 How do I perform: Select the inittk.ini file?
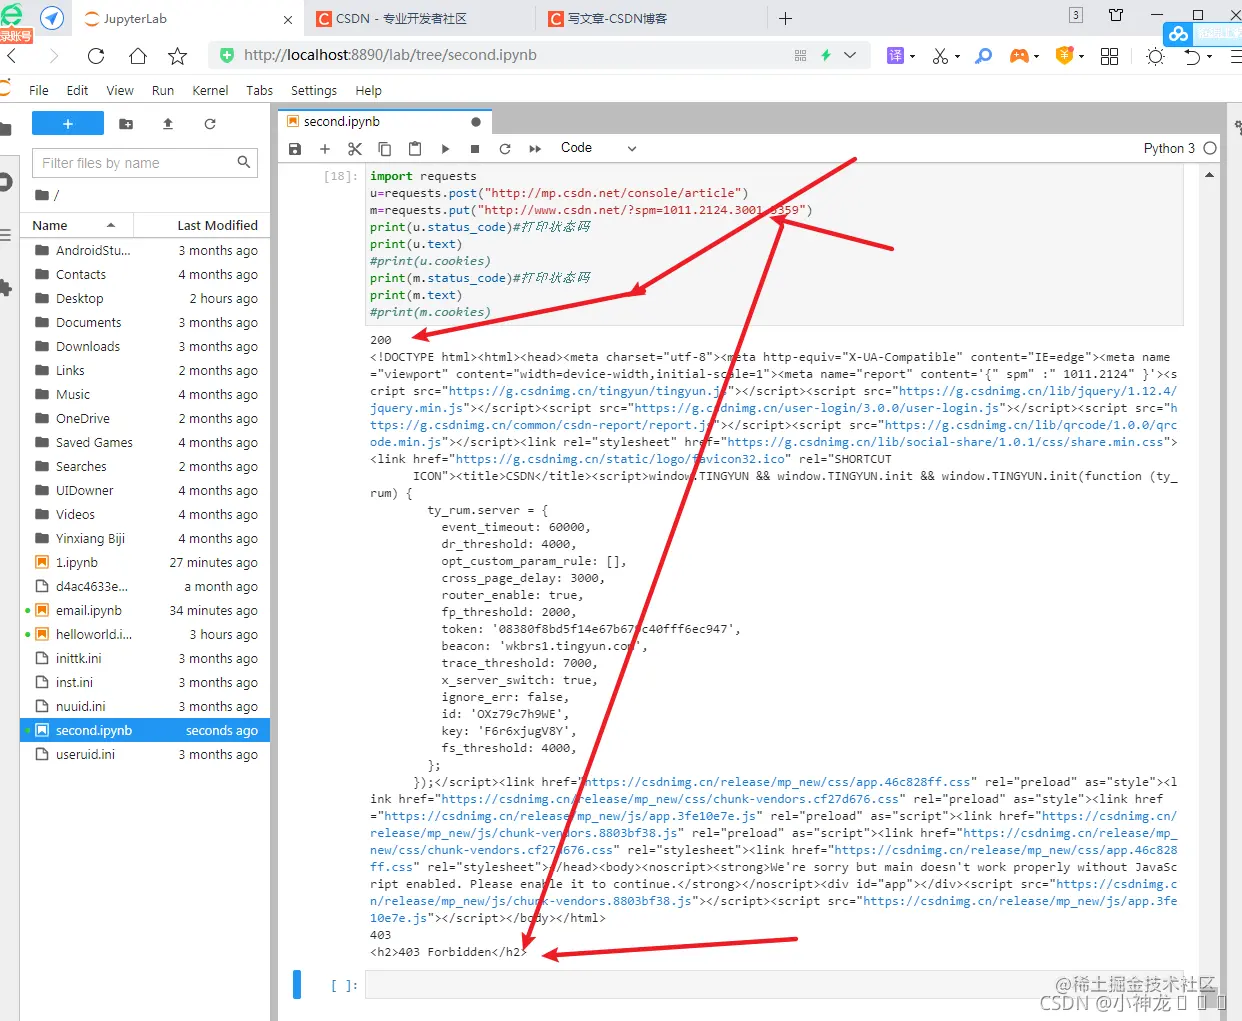point(145,659)
